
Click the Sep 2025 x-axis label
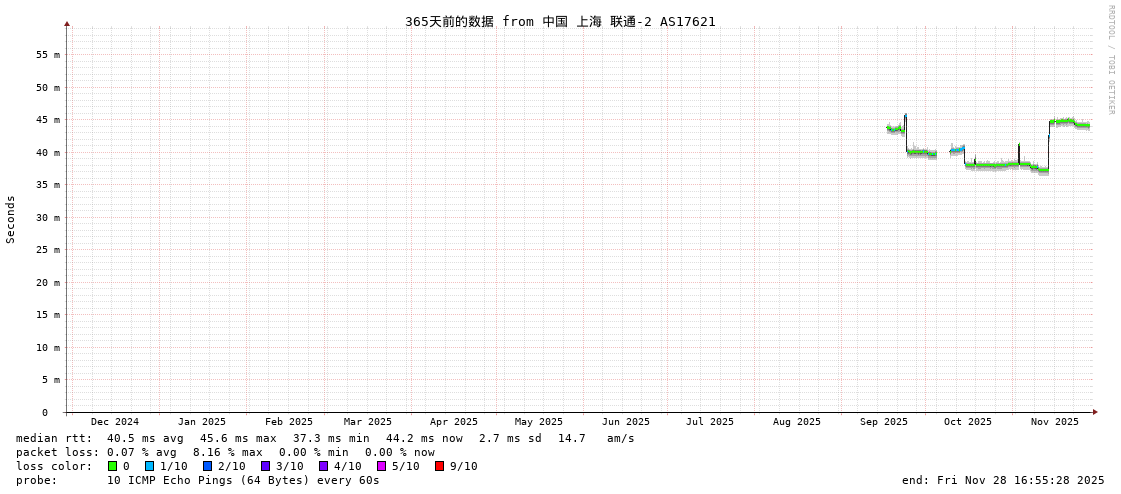(884, 422)
